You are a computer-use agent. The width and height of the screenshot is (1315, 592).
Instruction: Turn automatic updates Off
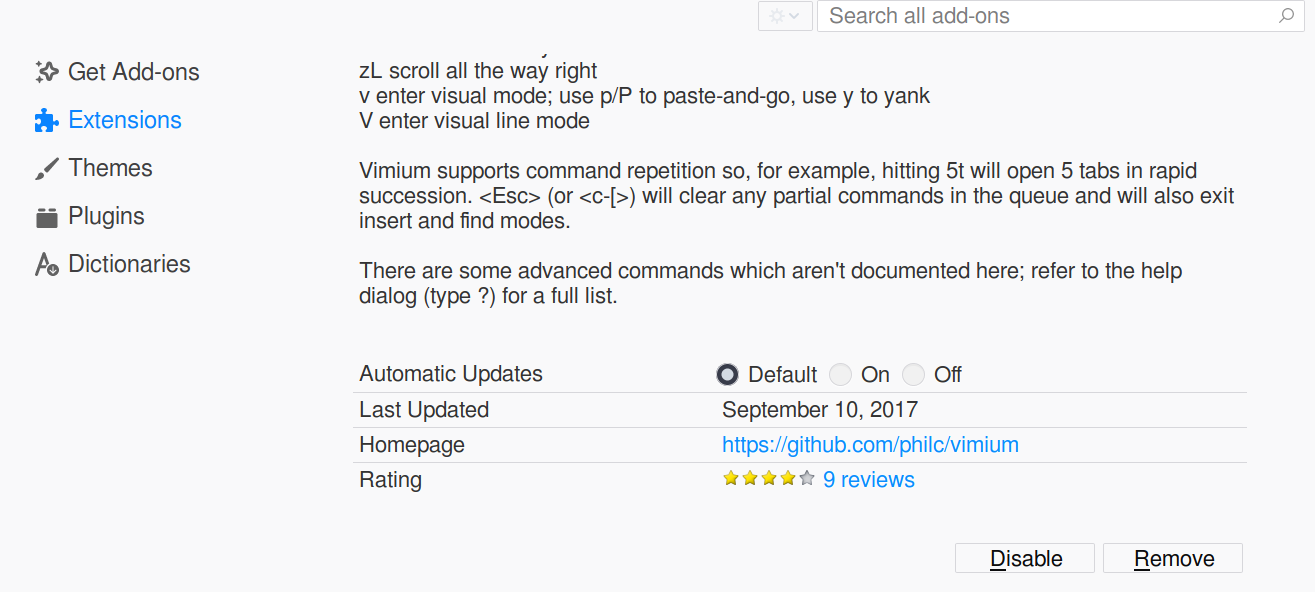(913, 374)
